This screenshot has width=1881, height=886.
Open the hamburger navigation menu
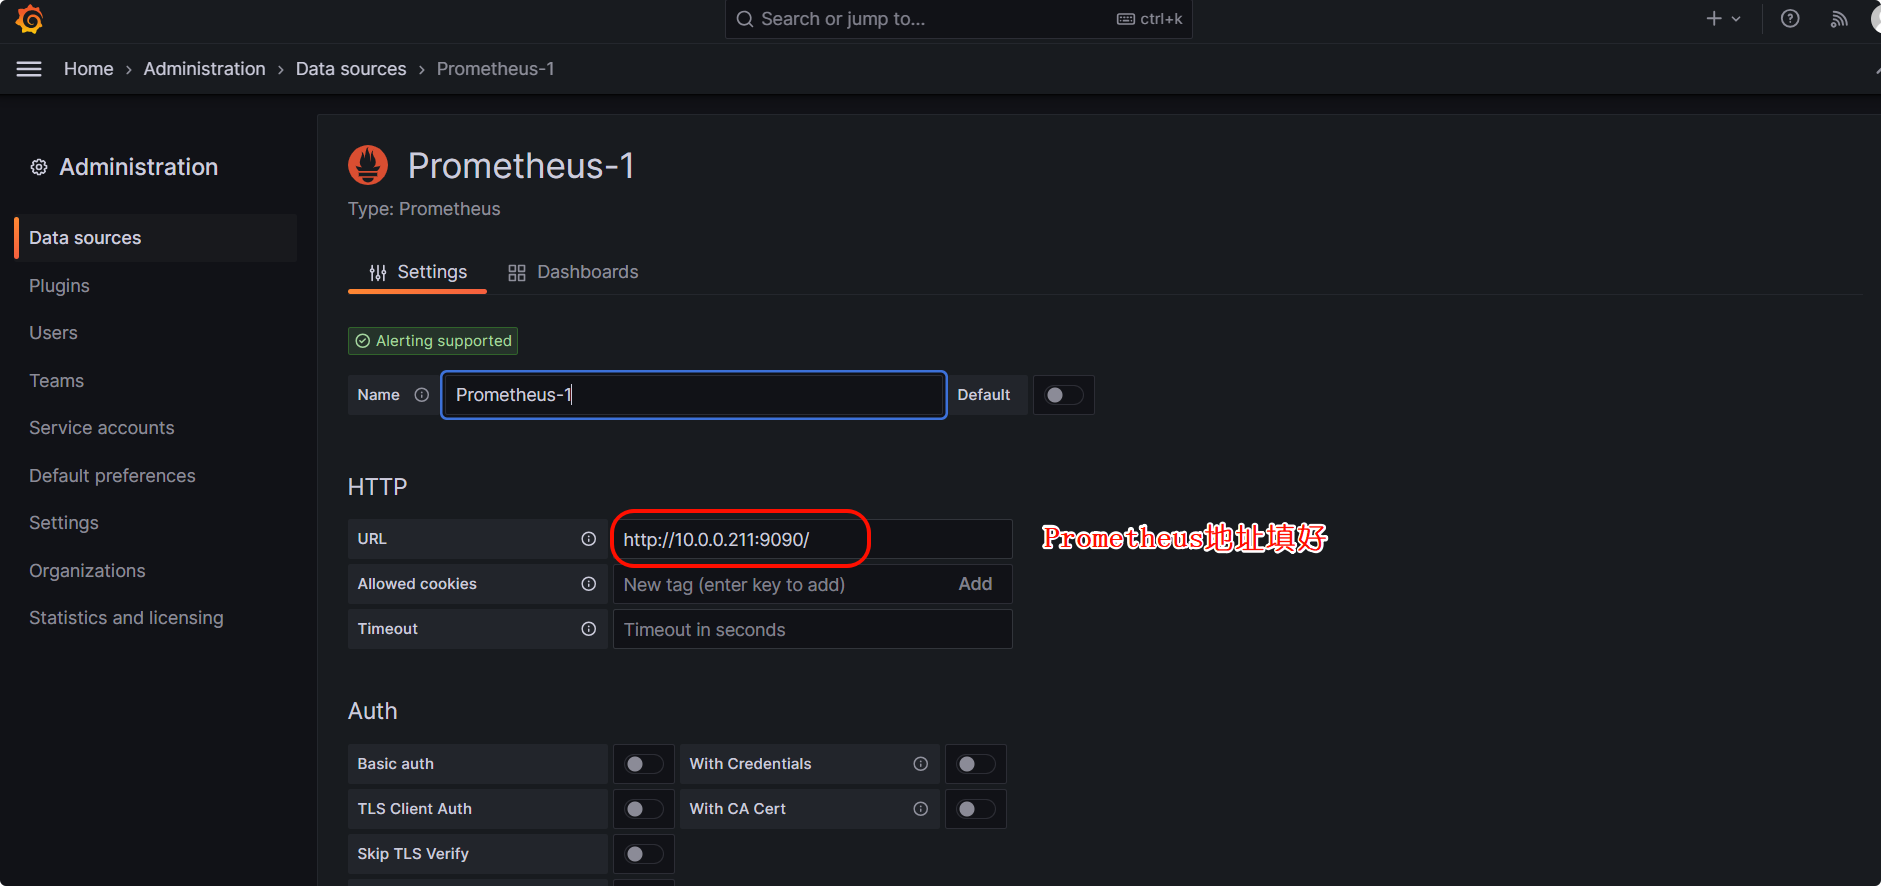tap(29, 69)
